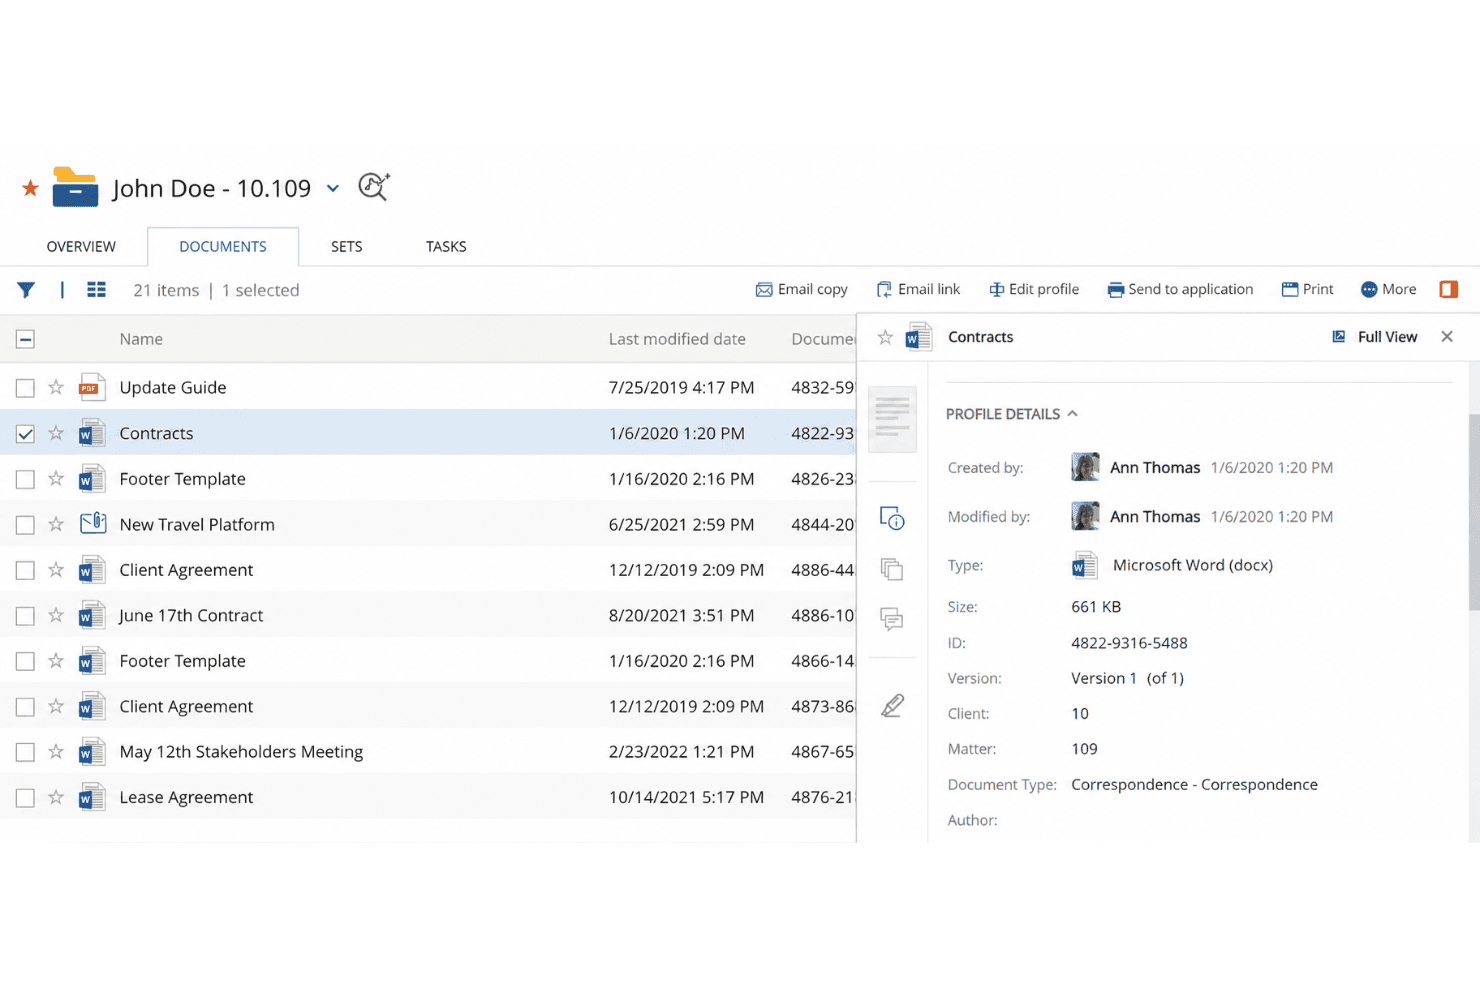
Task: Select the New Travel Platform checkbox
Action: point(25,525)
